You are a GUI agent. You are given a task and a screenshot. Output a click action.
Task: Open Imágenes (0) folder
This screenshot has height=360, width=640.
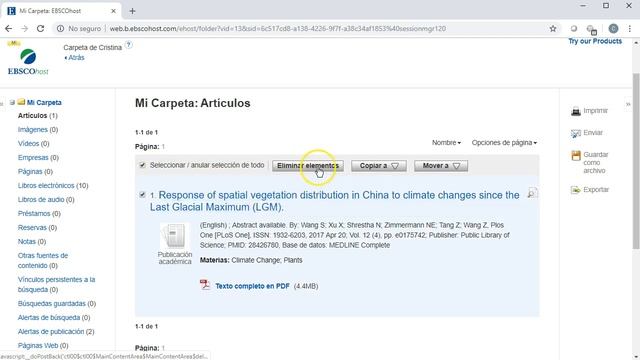click(38, 129)
